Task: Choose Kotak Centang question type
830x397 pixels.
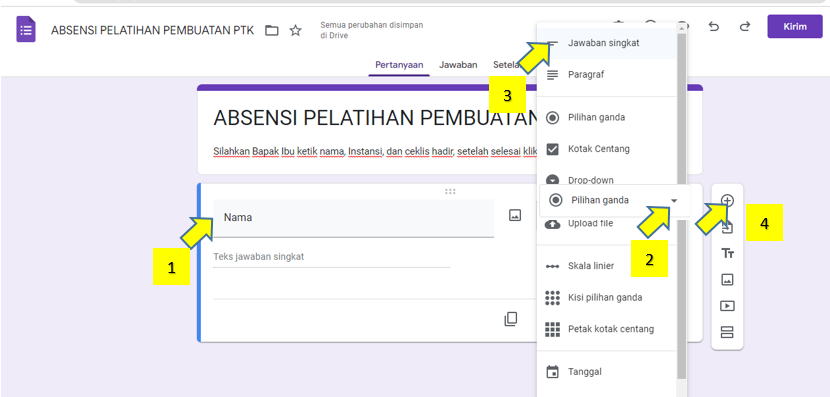Action: click(607, 149)
